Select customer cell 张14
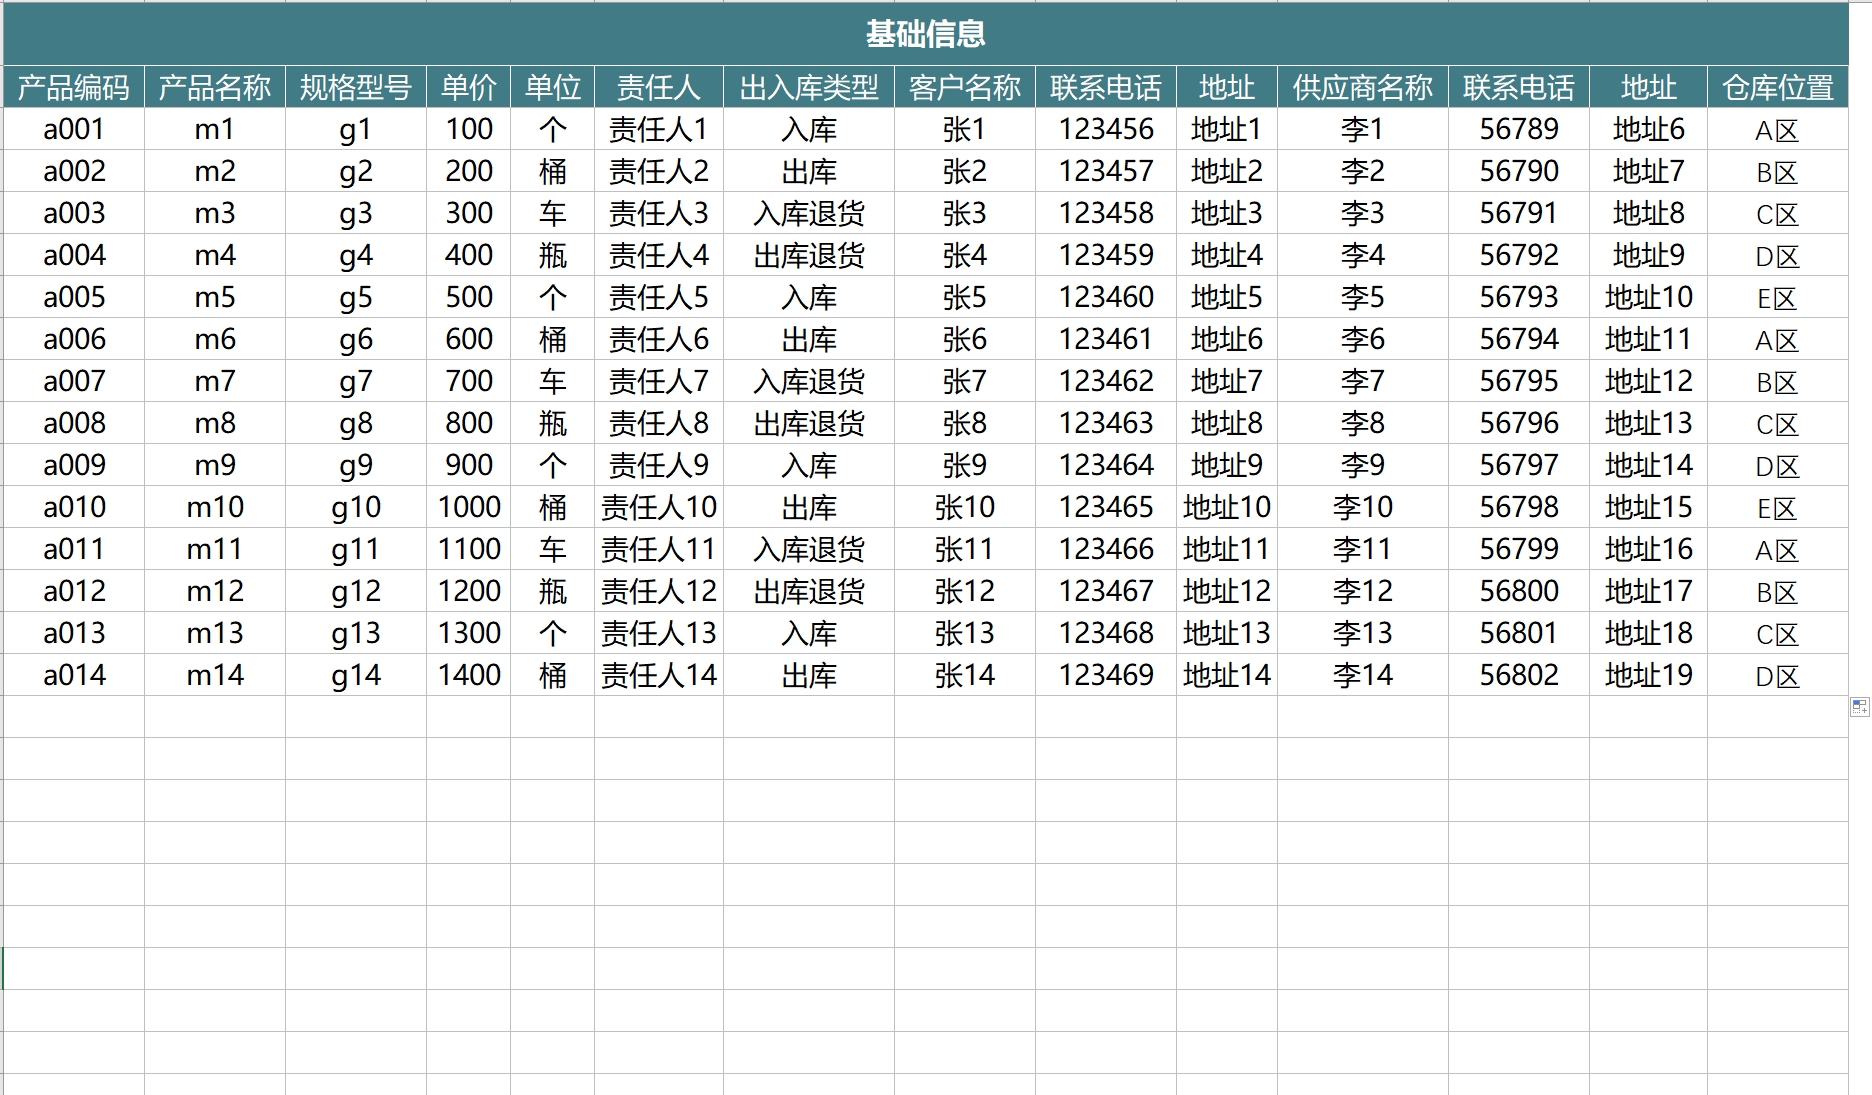Screen dimensions: 1872x1095 pyautogui.click(x=965, y=675)
